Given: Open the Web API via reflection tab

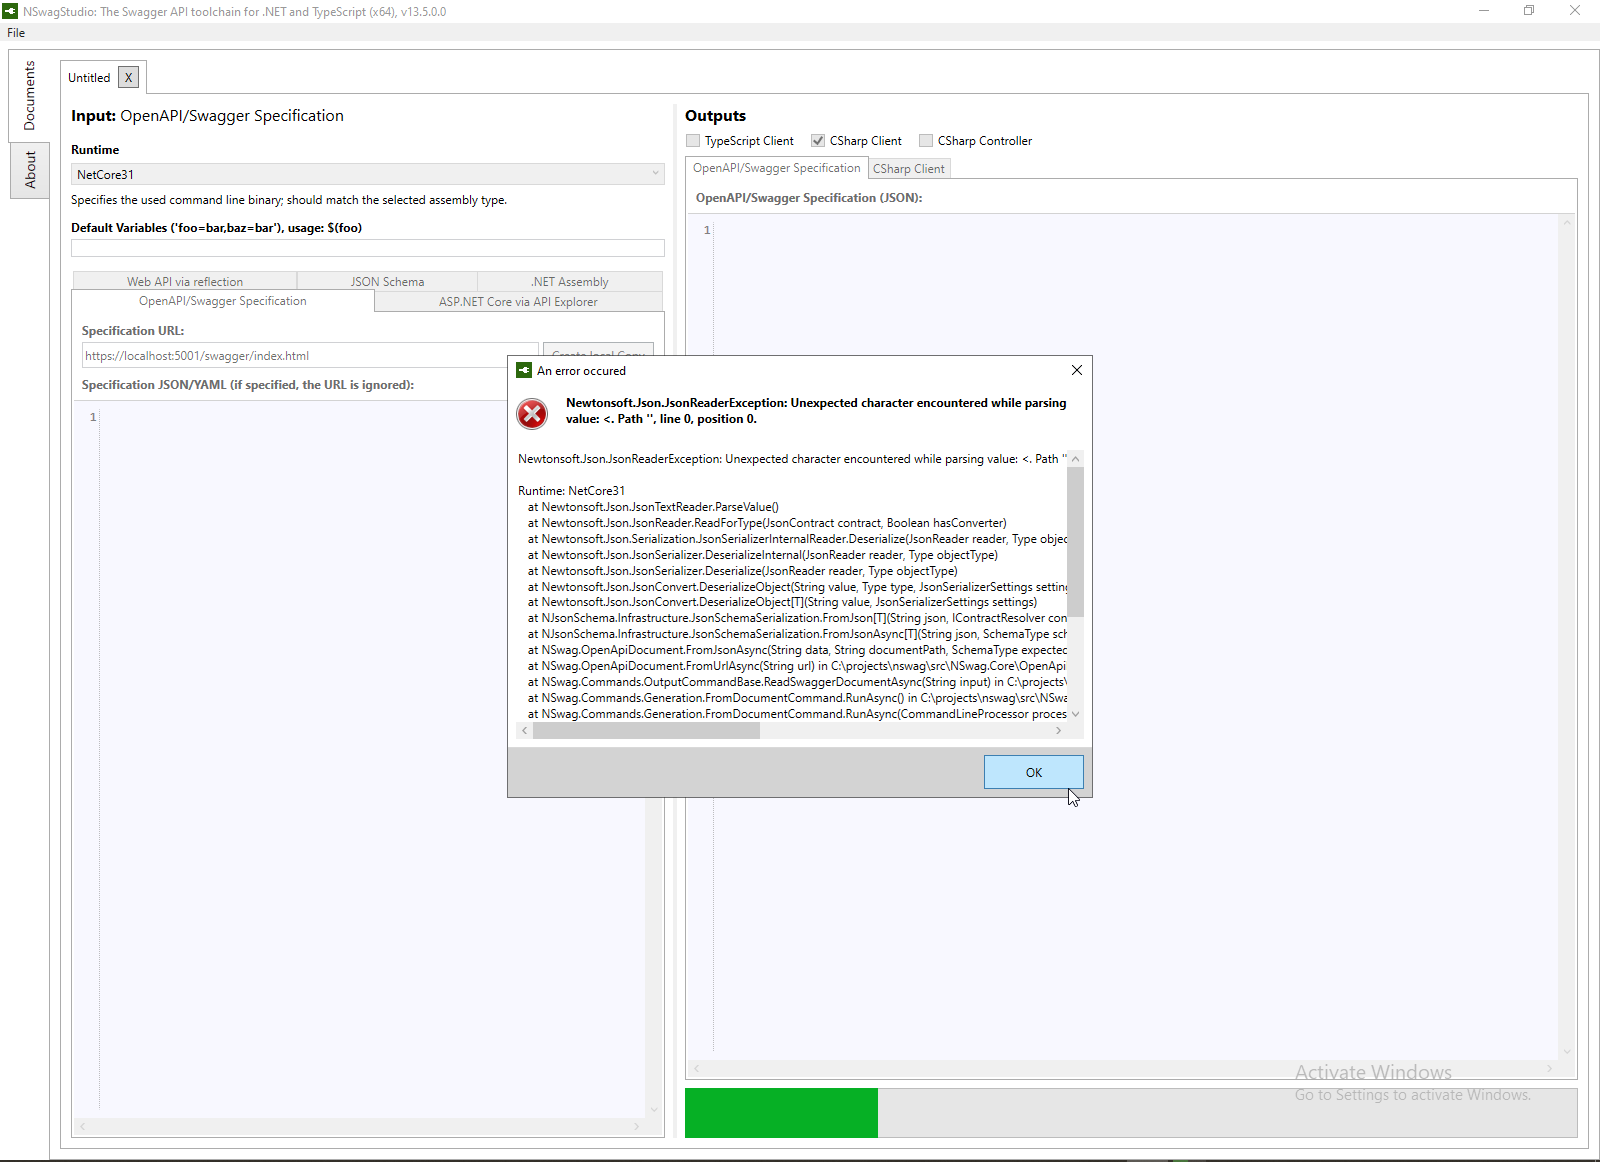Looking at the screenshot, I should pos(185,282).
